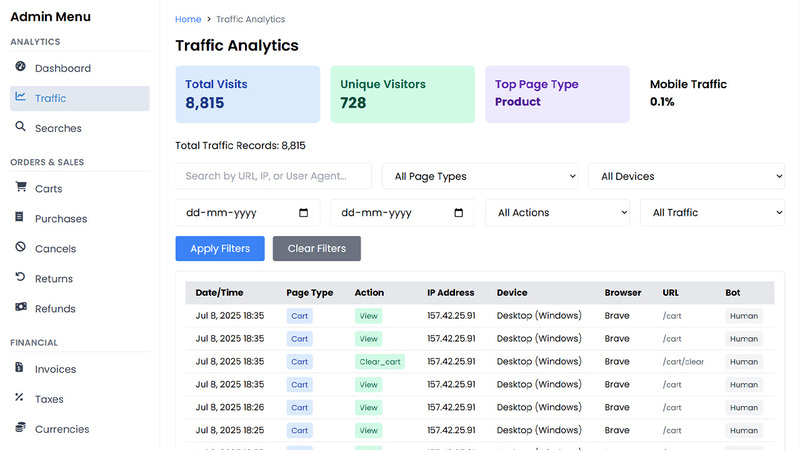Click the Jul 8, 2025 18:25 timestamp
This screenshot has height=450, width=800.
pyautogui.click(x=230, y=431)
